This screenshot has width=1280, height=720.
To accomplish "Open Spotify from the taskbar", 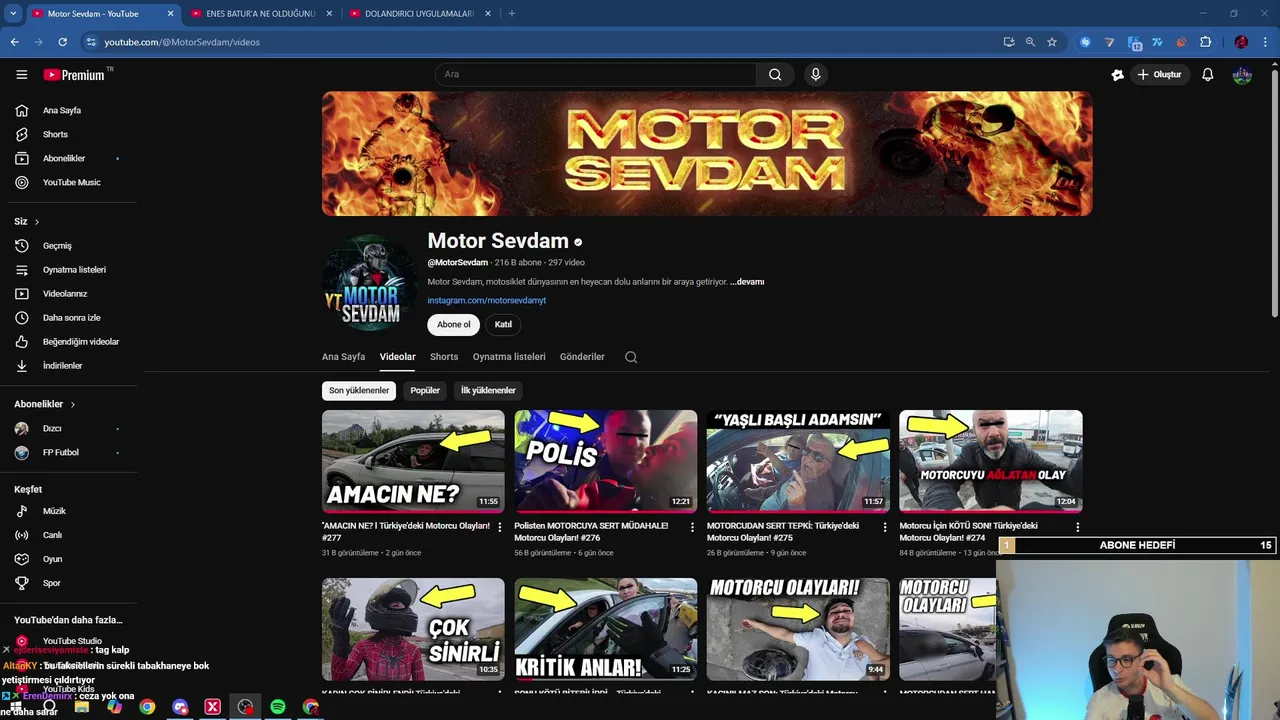I will pos(278,707).
